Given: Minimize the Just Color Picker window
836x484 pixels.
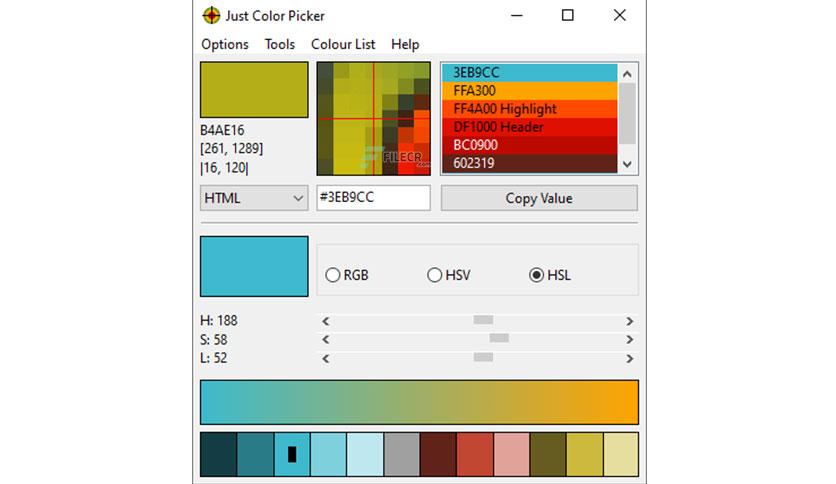Looking at the screenshot, I should [516, 15].
